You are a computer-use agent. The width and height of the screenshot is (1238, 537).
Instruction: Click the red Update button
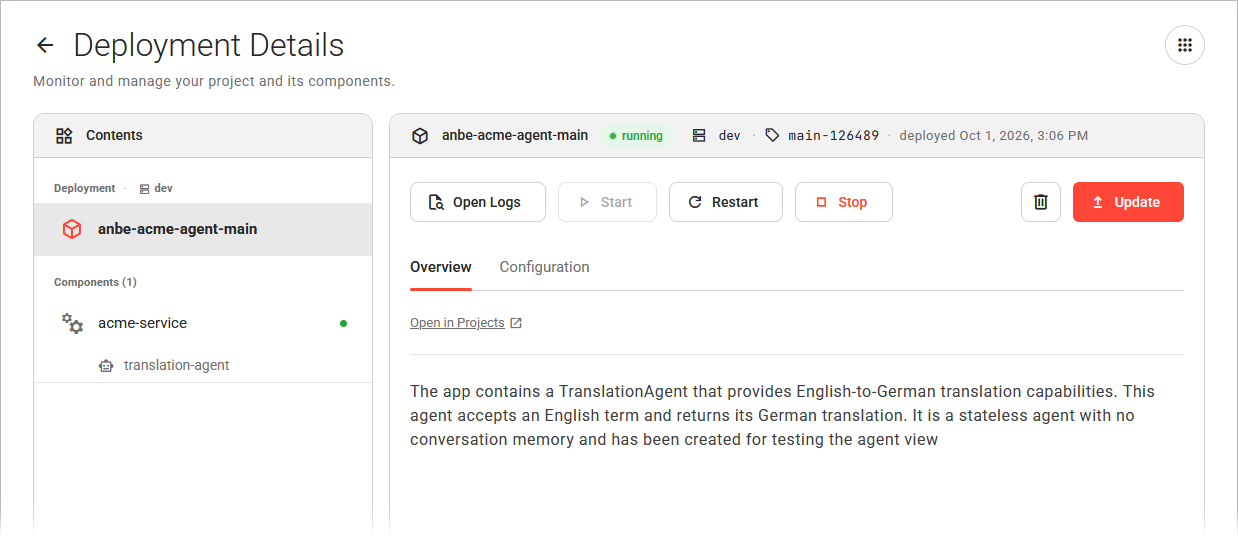(1128, 202)
